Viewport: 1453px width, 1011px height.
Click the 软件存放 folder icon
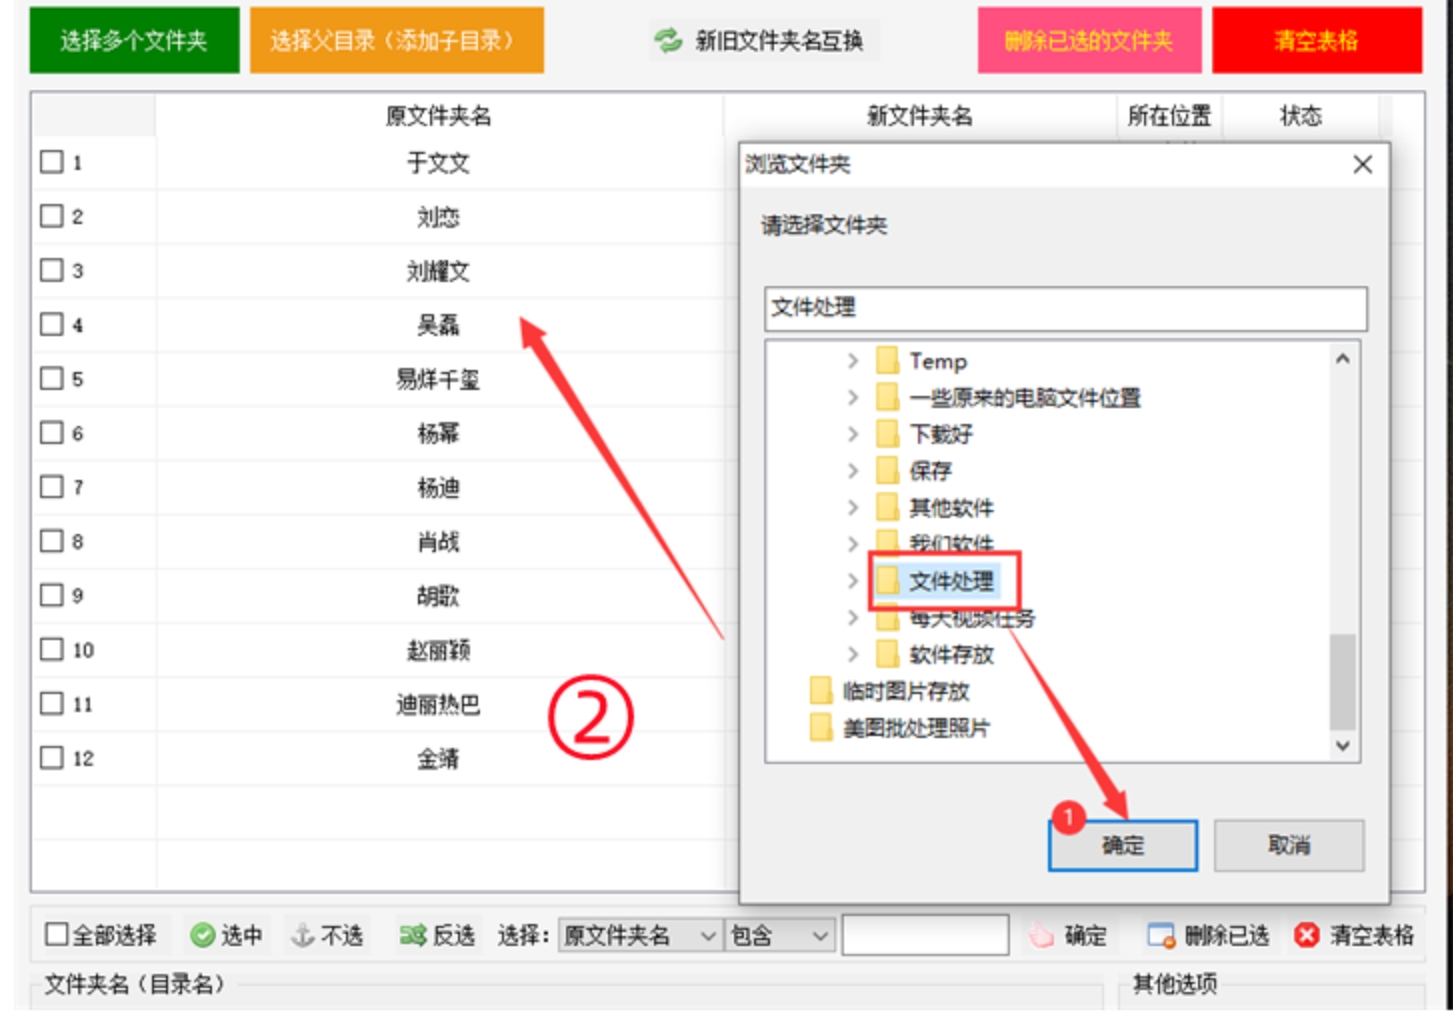click(887, 654)
